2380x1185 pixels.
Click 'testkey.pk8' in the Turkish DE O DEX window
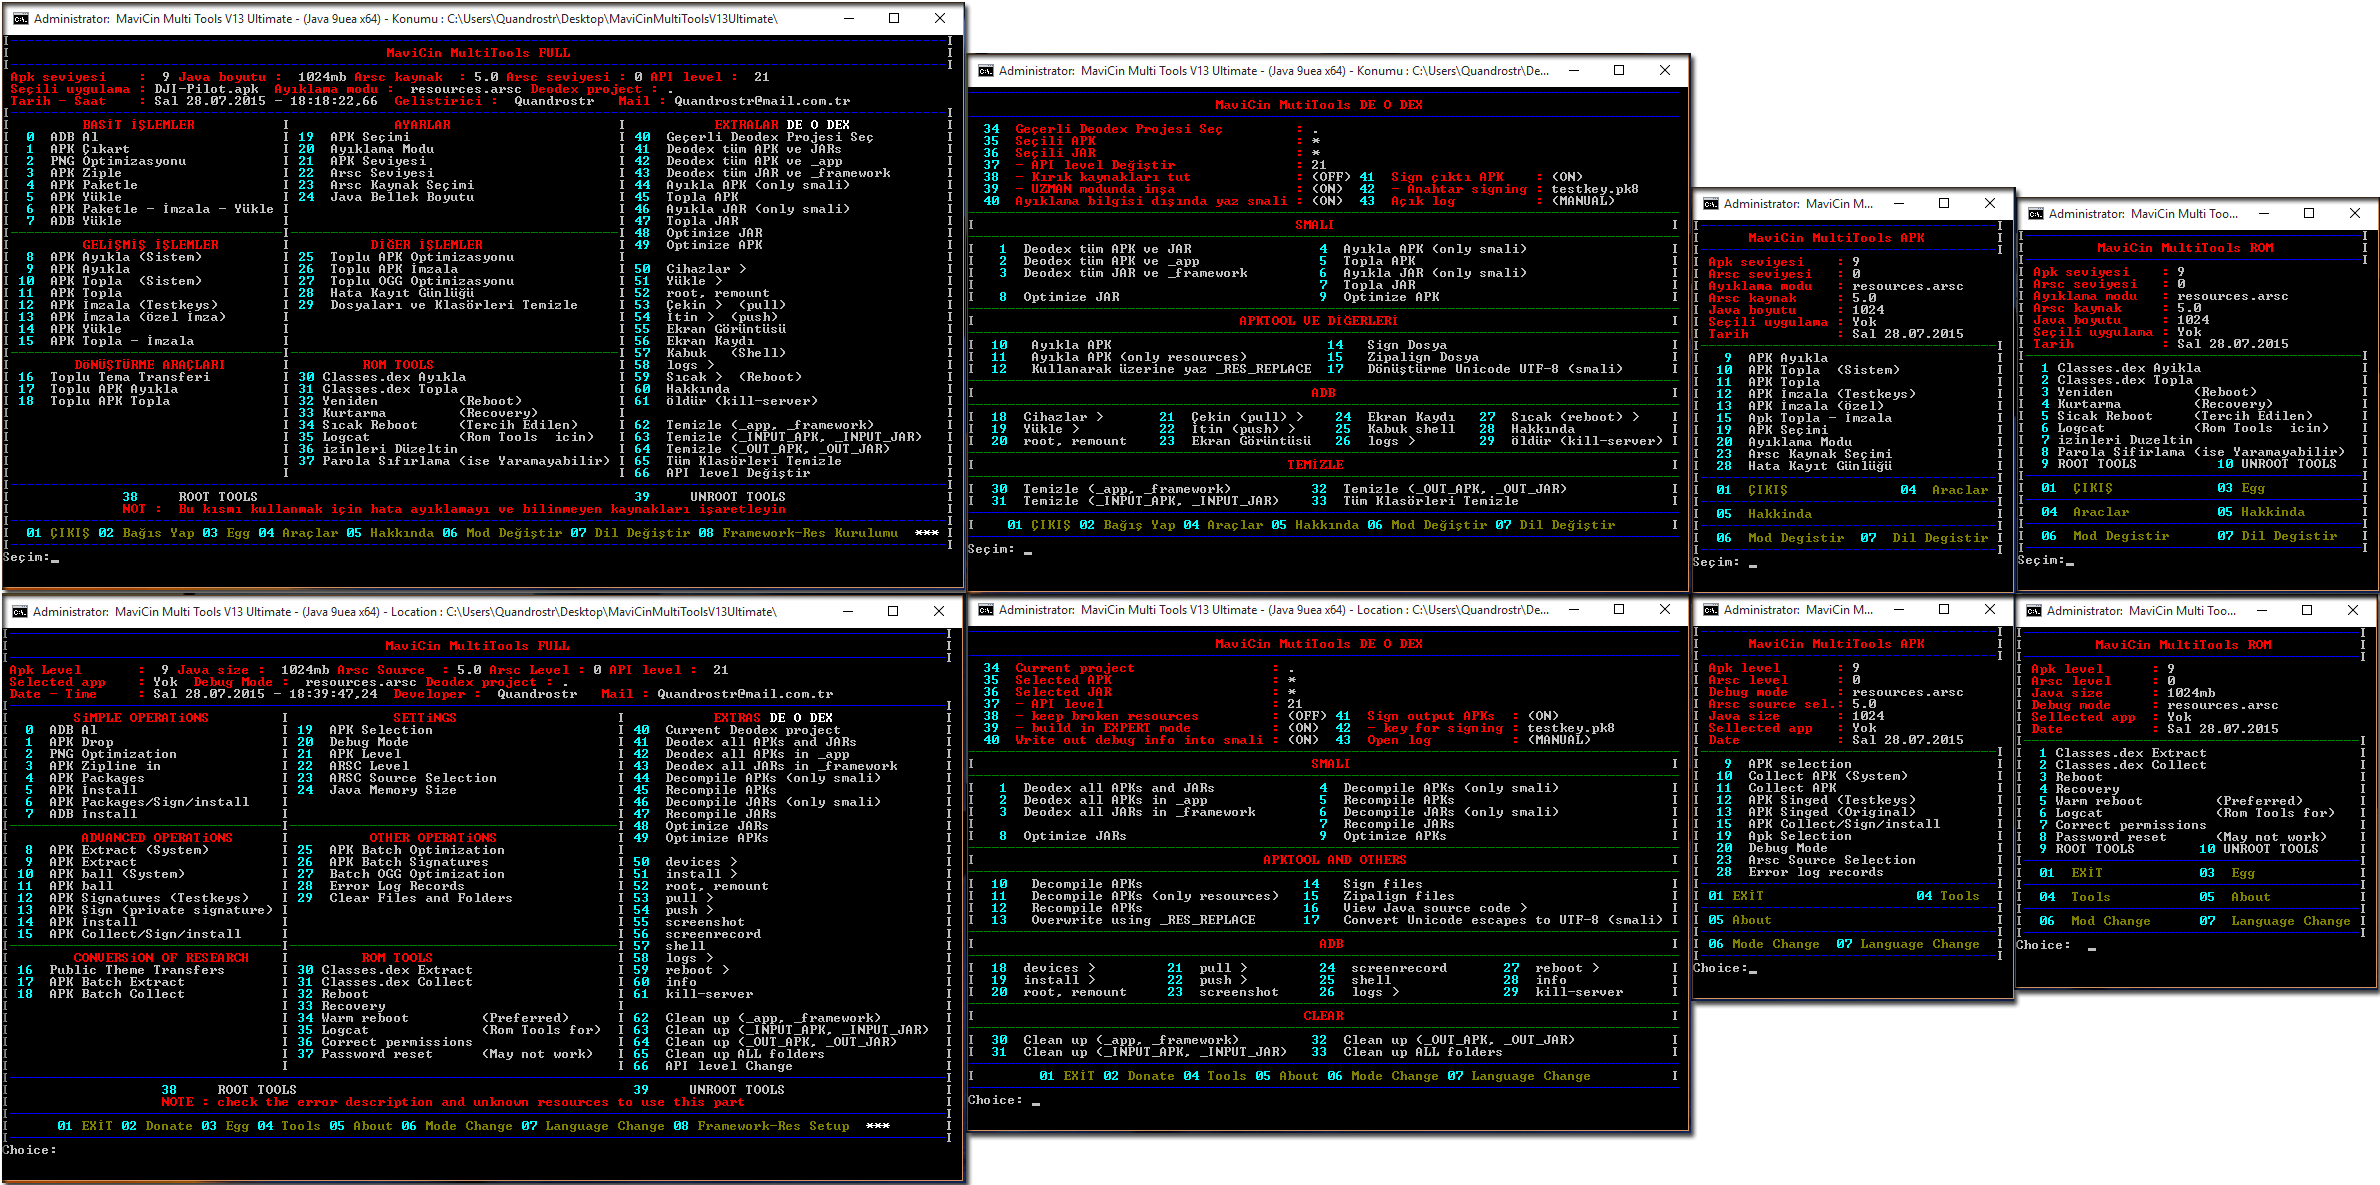pyautogui.click(x=1595, y=189)
